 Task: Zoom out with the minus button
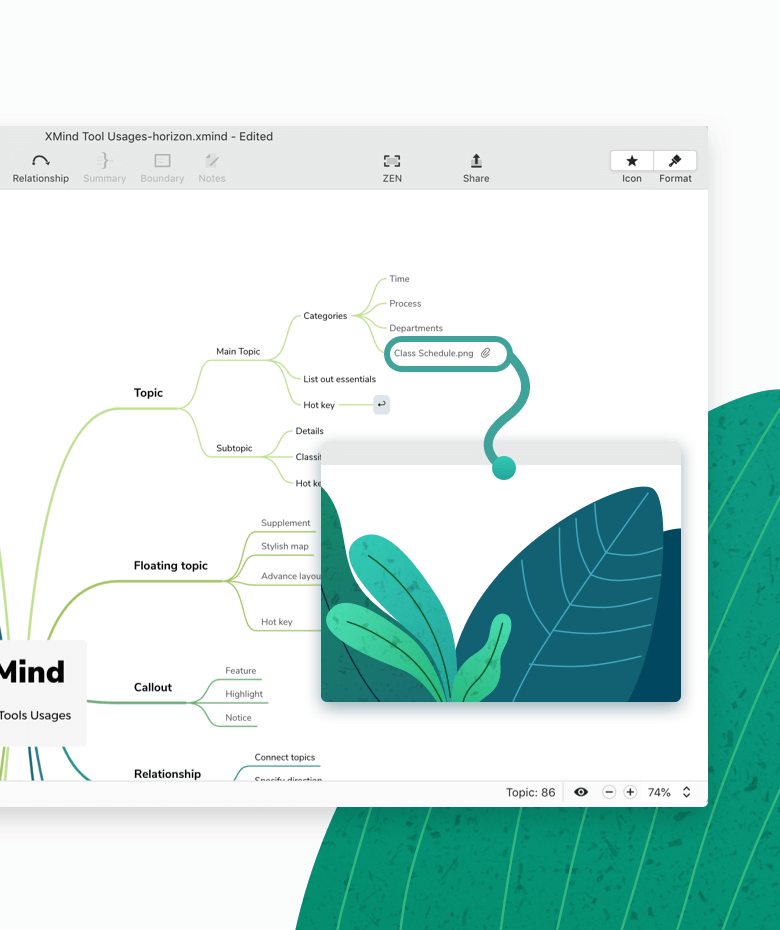coord(609,792)
